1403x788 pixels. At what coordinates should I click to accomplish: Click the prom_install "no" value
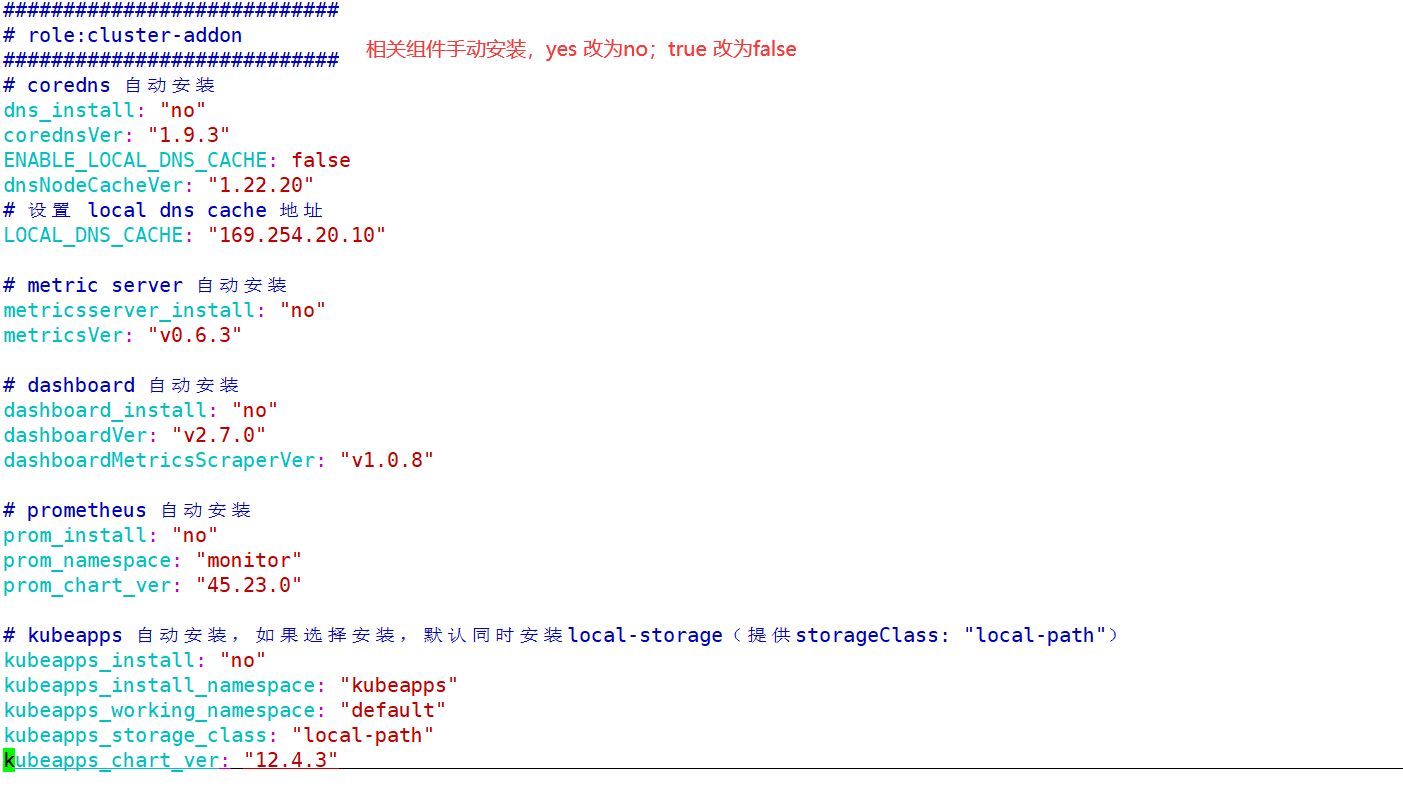tap(195, 535)
